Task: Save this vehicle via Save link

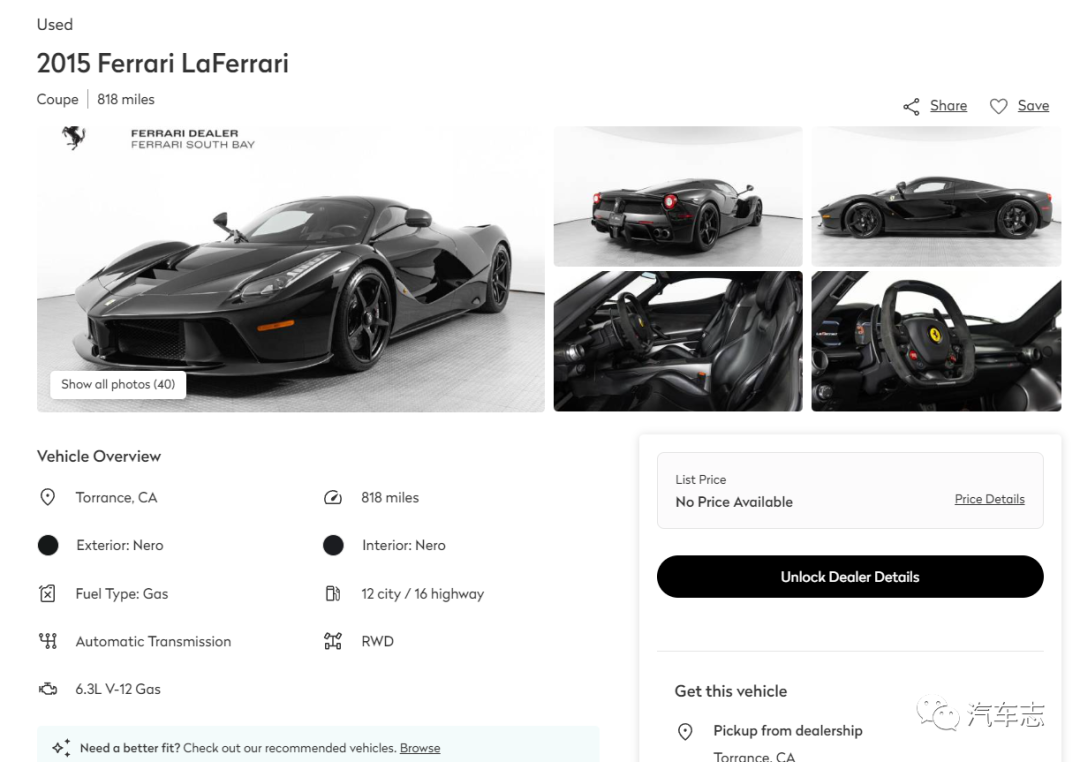Action: [1033, 105]
